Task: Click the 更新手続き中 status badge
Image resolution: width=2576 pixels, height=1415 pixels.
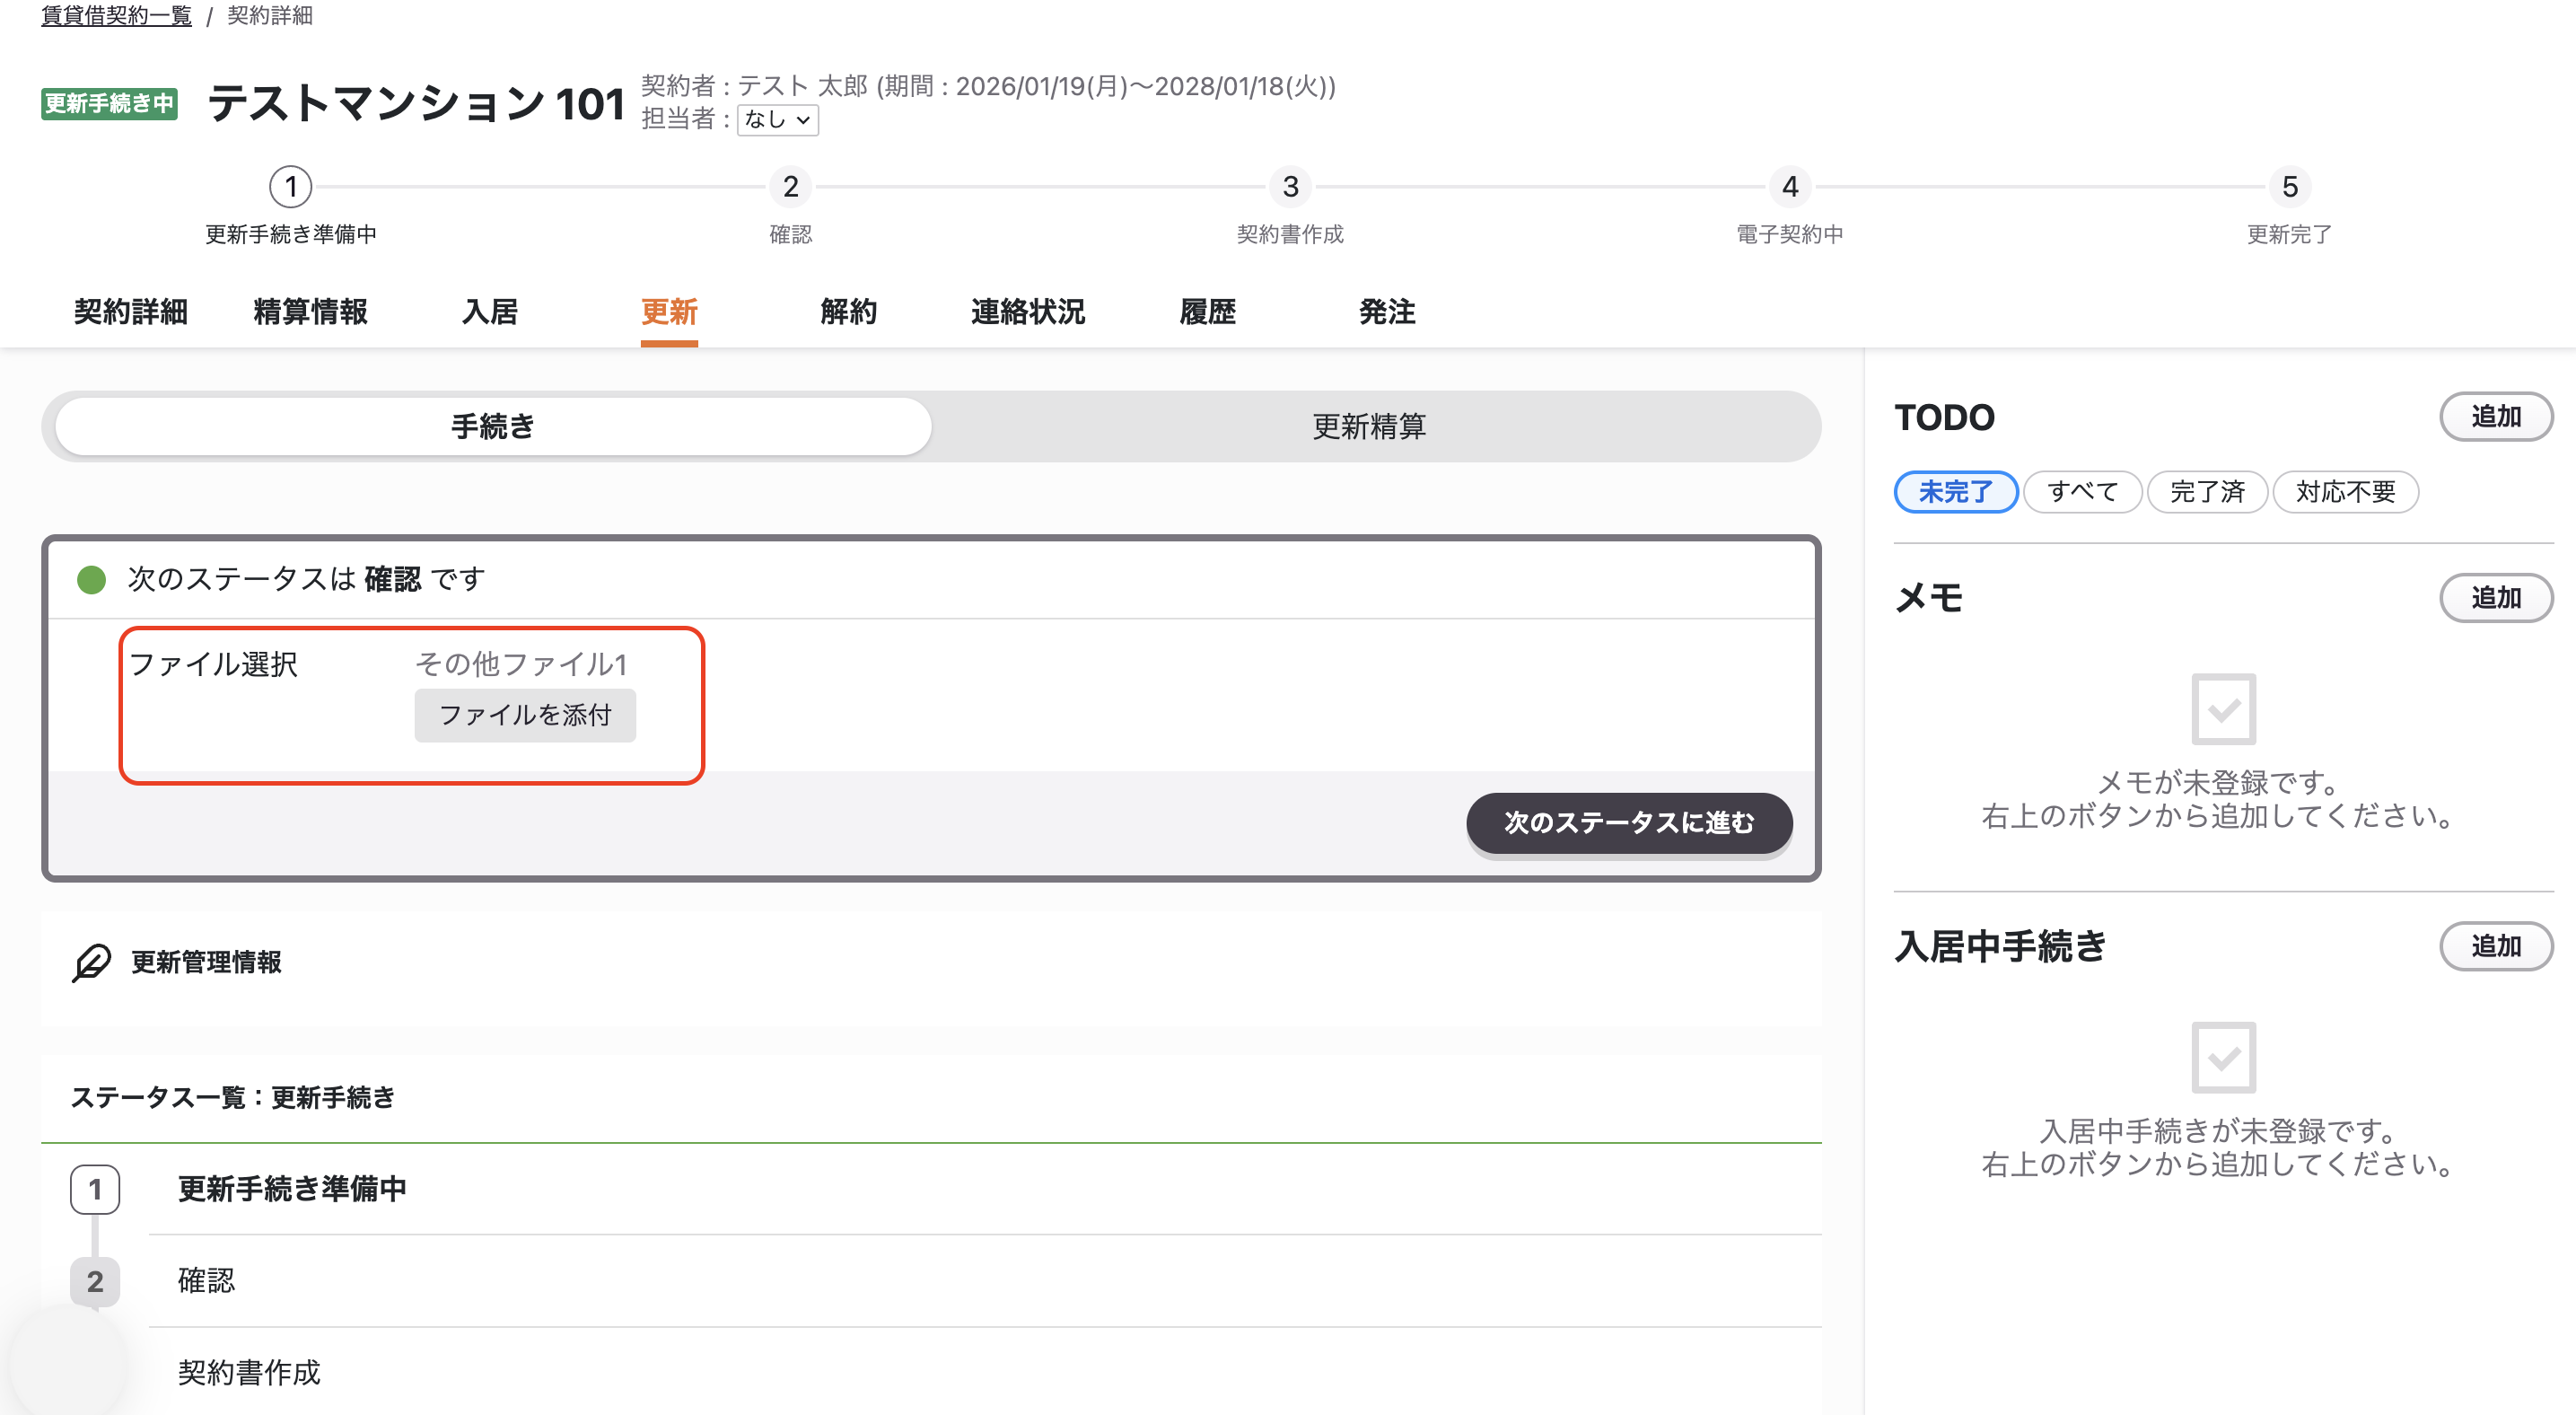Action: (109, 103)
